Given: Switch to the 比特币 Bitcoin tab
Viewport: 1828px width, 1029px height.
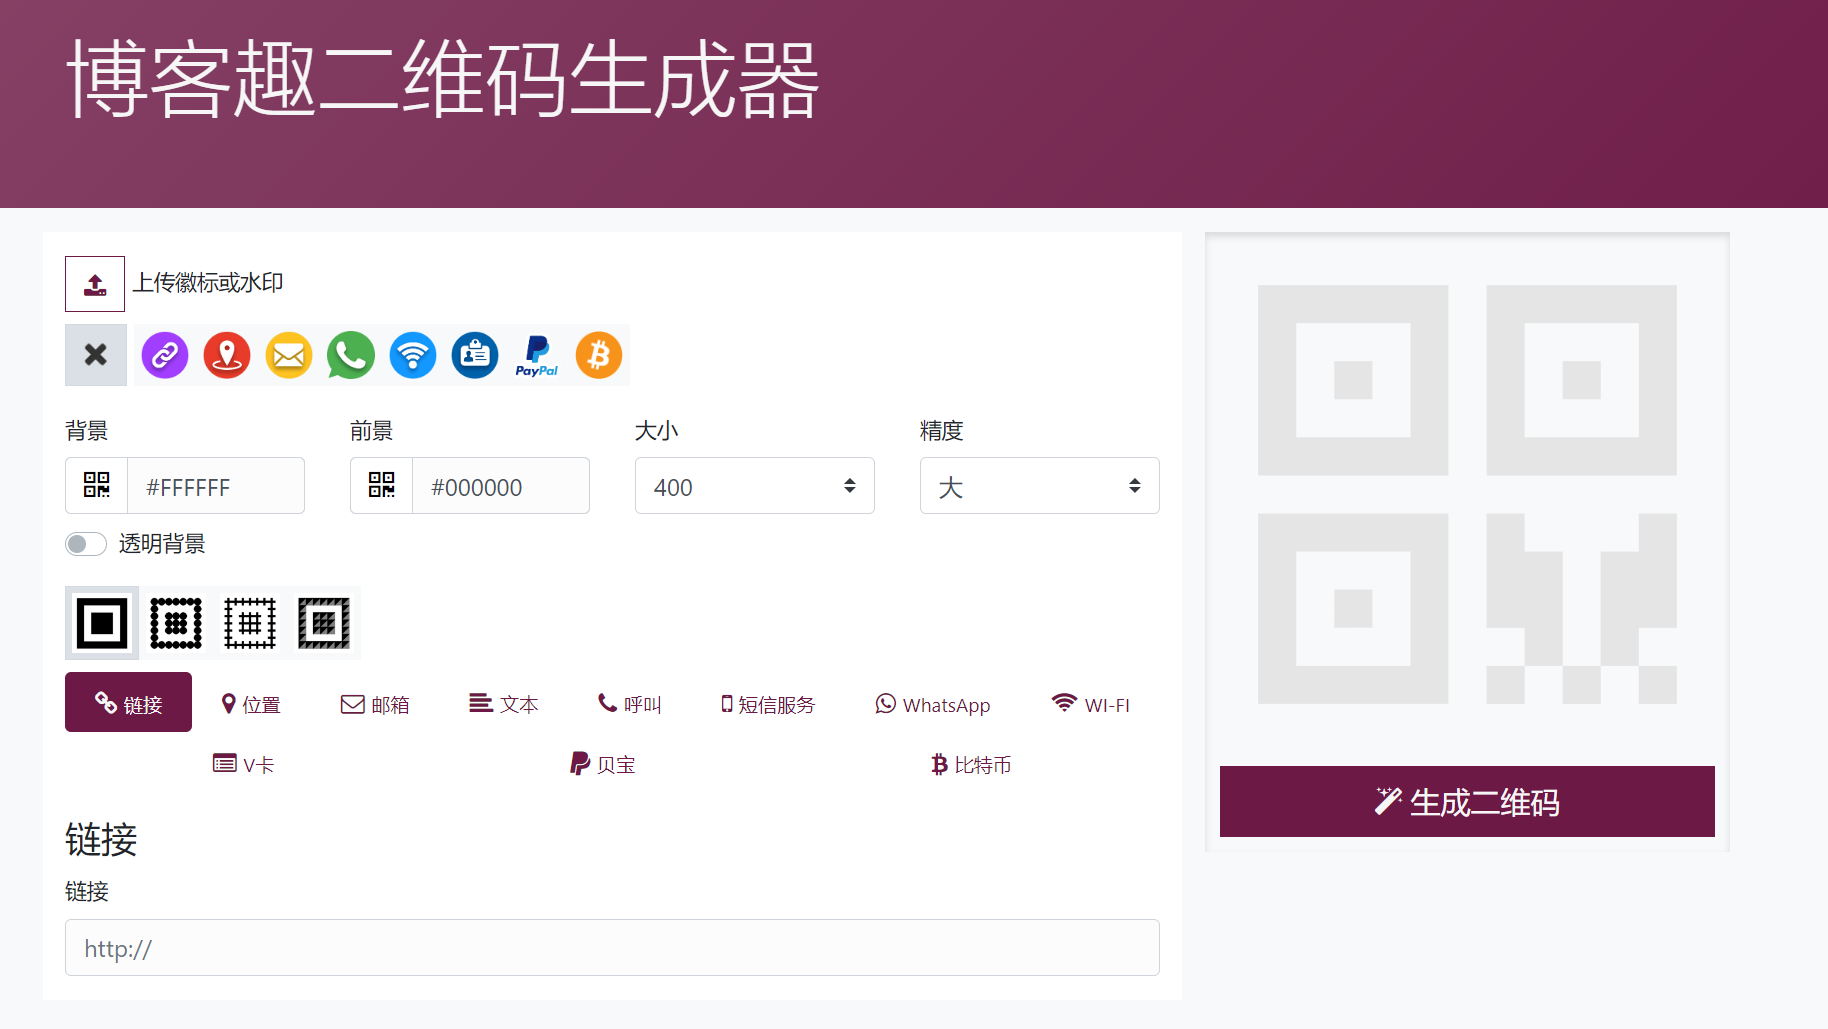Looking at the screenshot, I should click(971, 764).
